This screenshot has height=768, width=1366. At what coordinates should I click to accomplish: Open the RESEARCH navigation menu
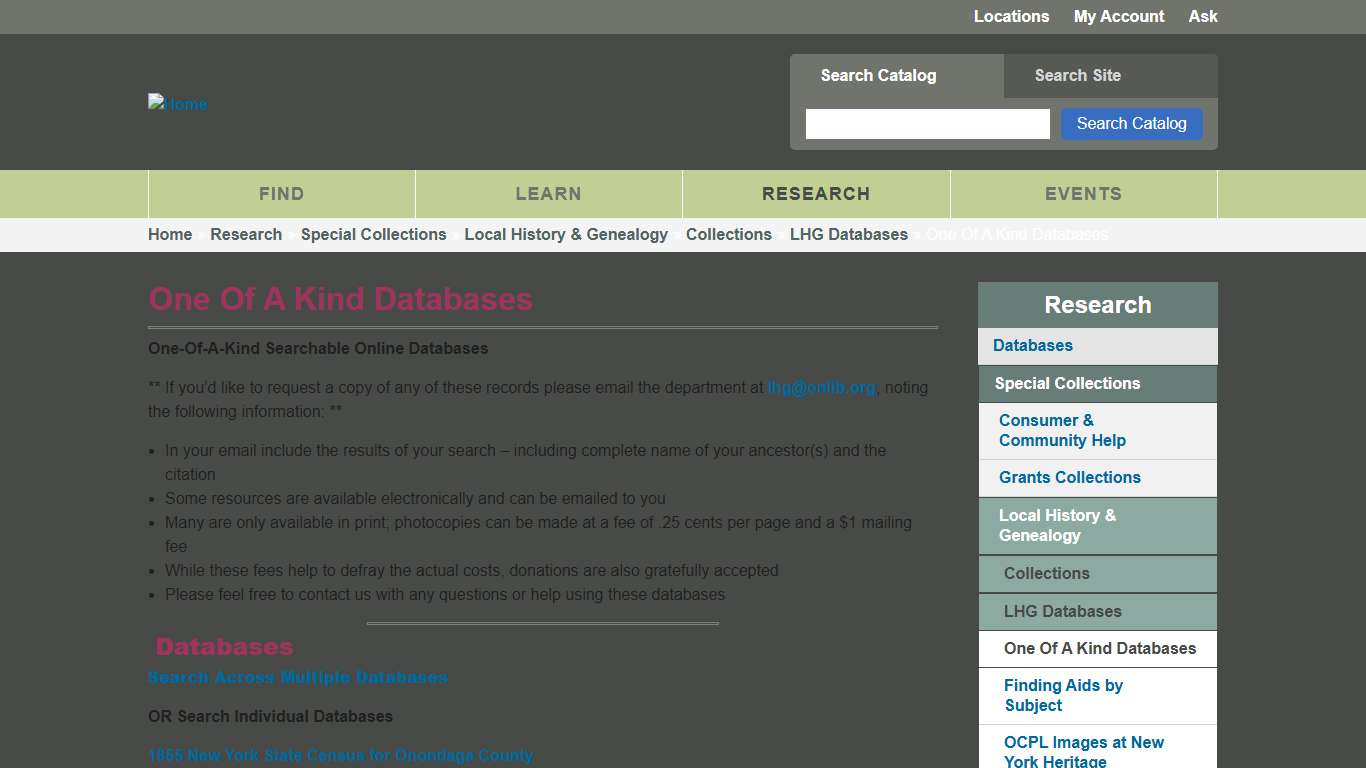(x=815, y=193)
